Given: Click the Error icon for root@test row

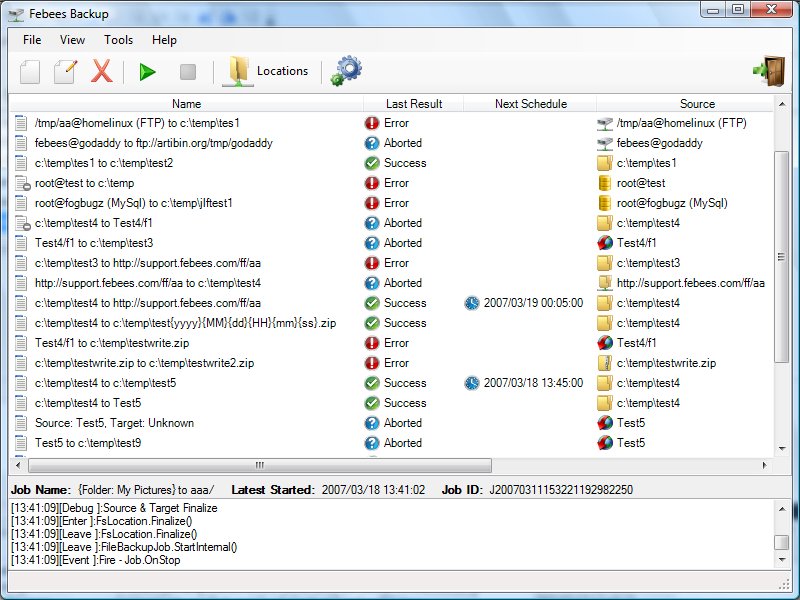Looking at the screenshot, I should [x=372, y=183].
